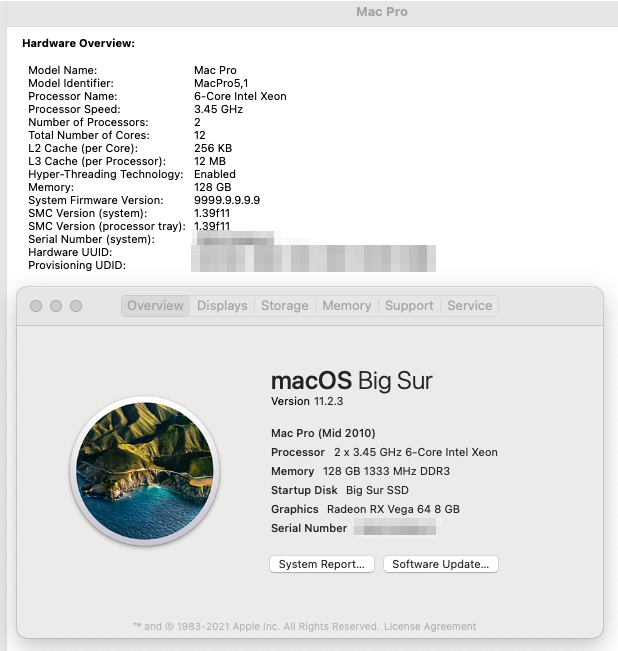
Task: Click the Memory value 128 GB 1333 MHz DDR3
Action: (386, 471)
